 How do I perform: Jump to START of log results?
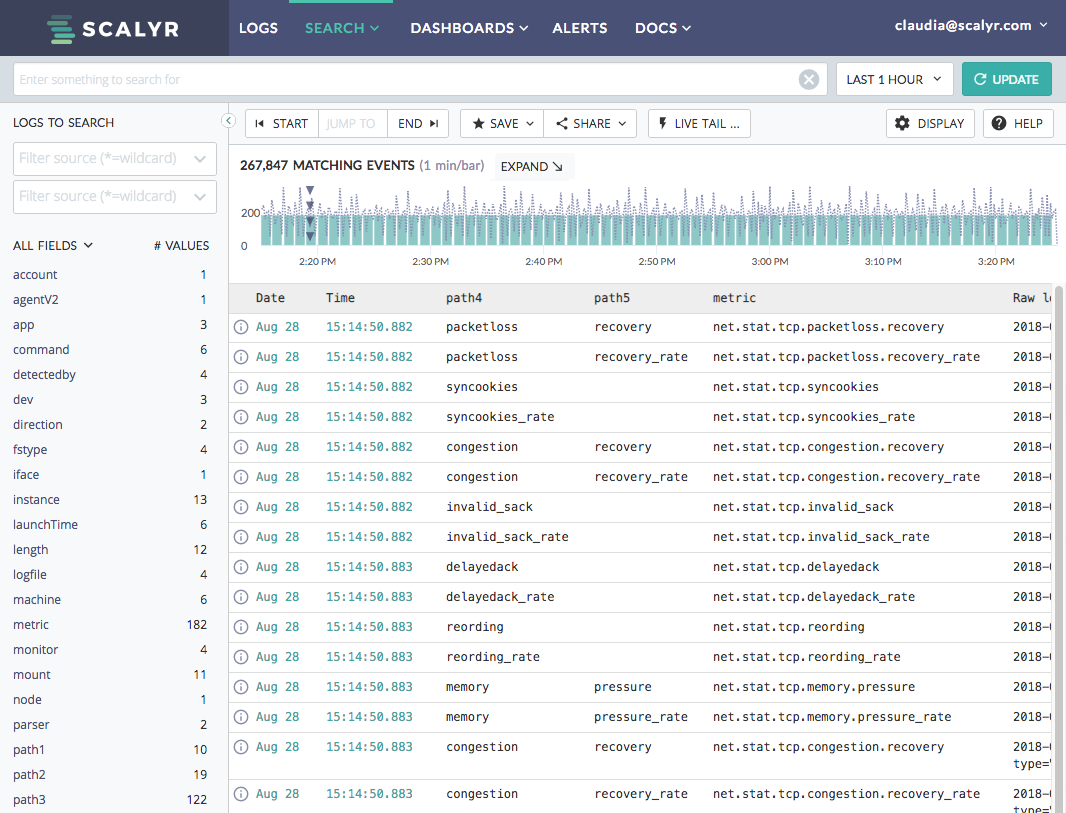pos(282,124)
